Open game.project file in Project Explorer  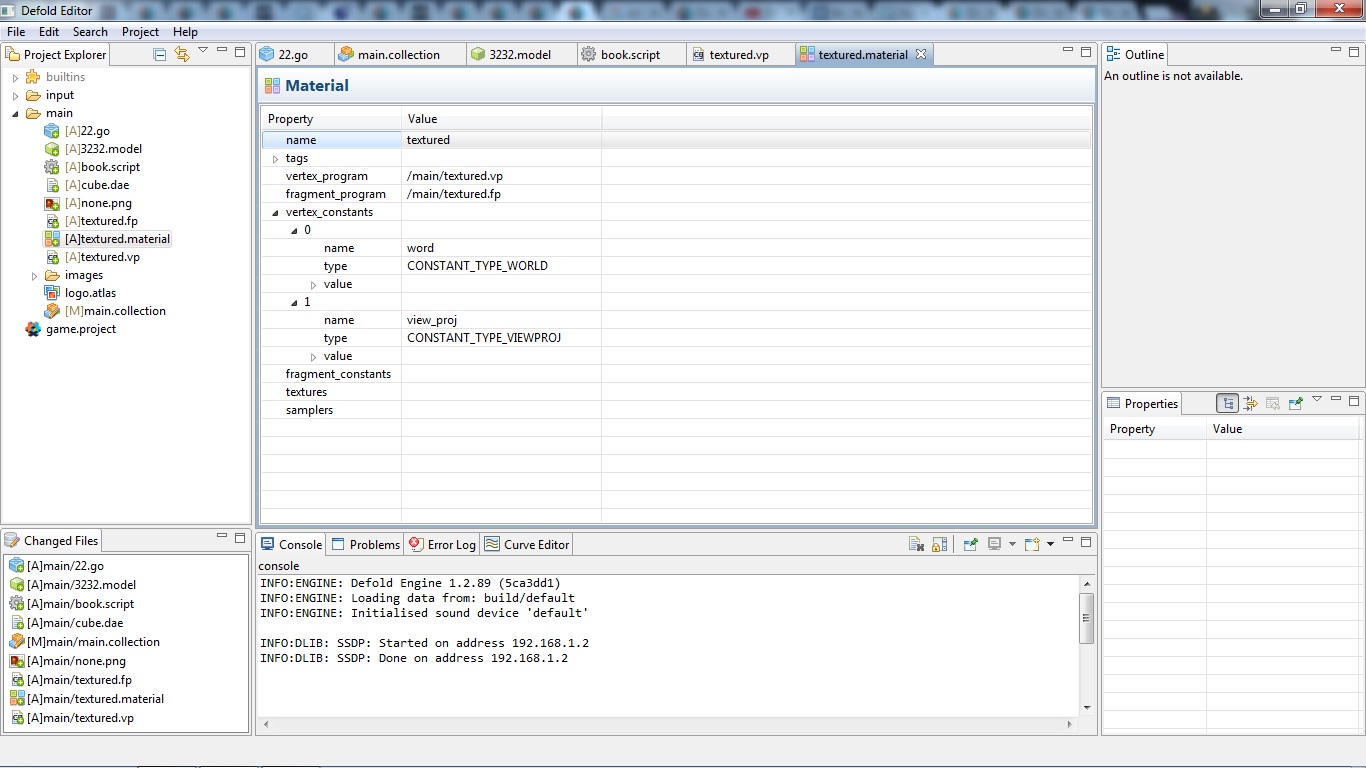(80, 329)
